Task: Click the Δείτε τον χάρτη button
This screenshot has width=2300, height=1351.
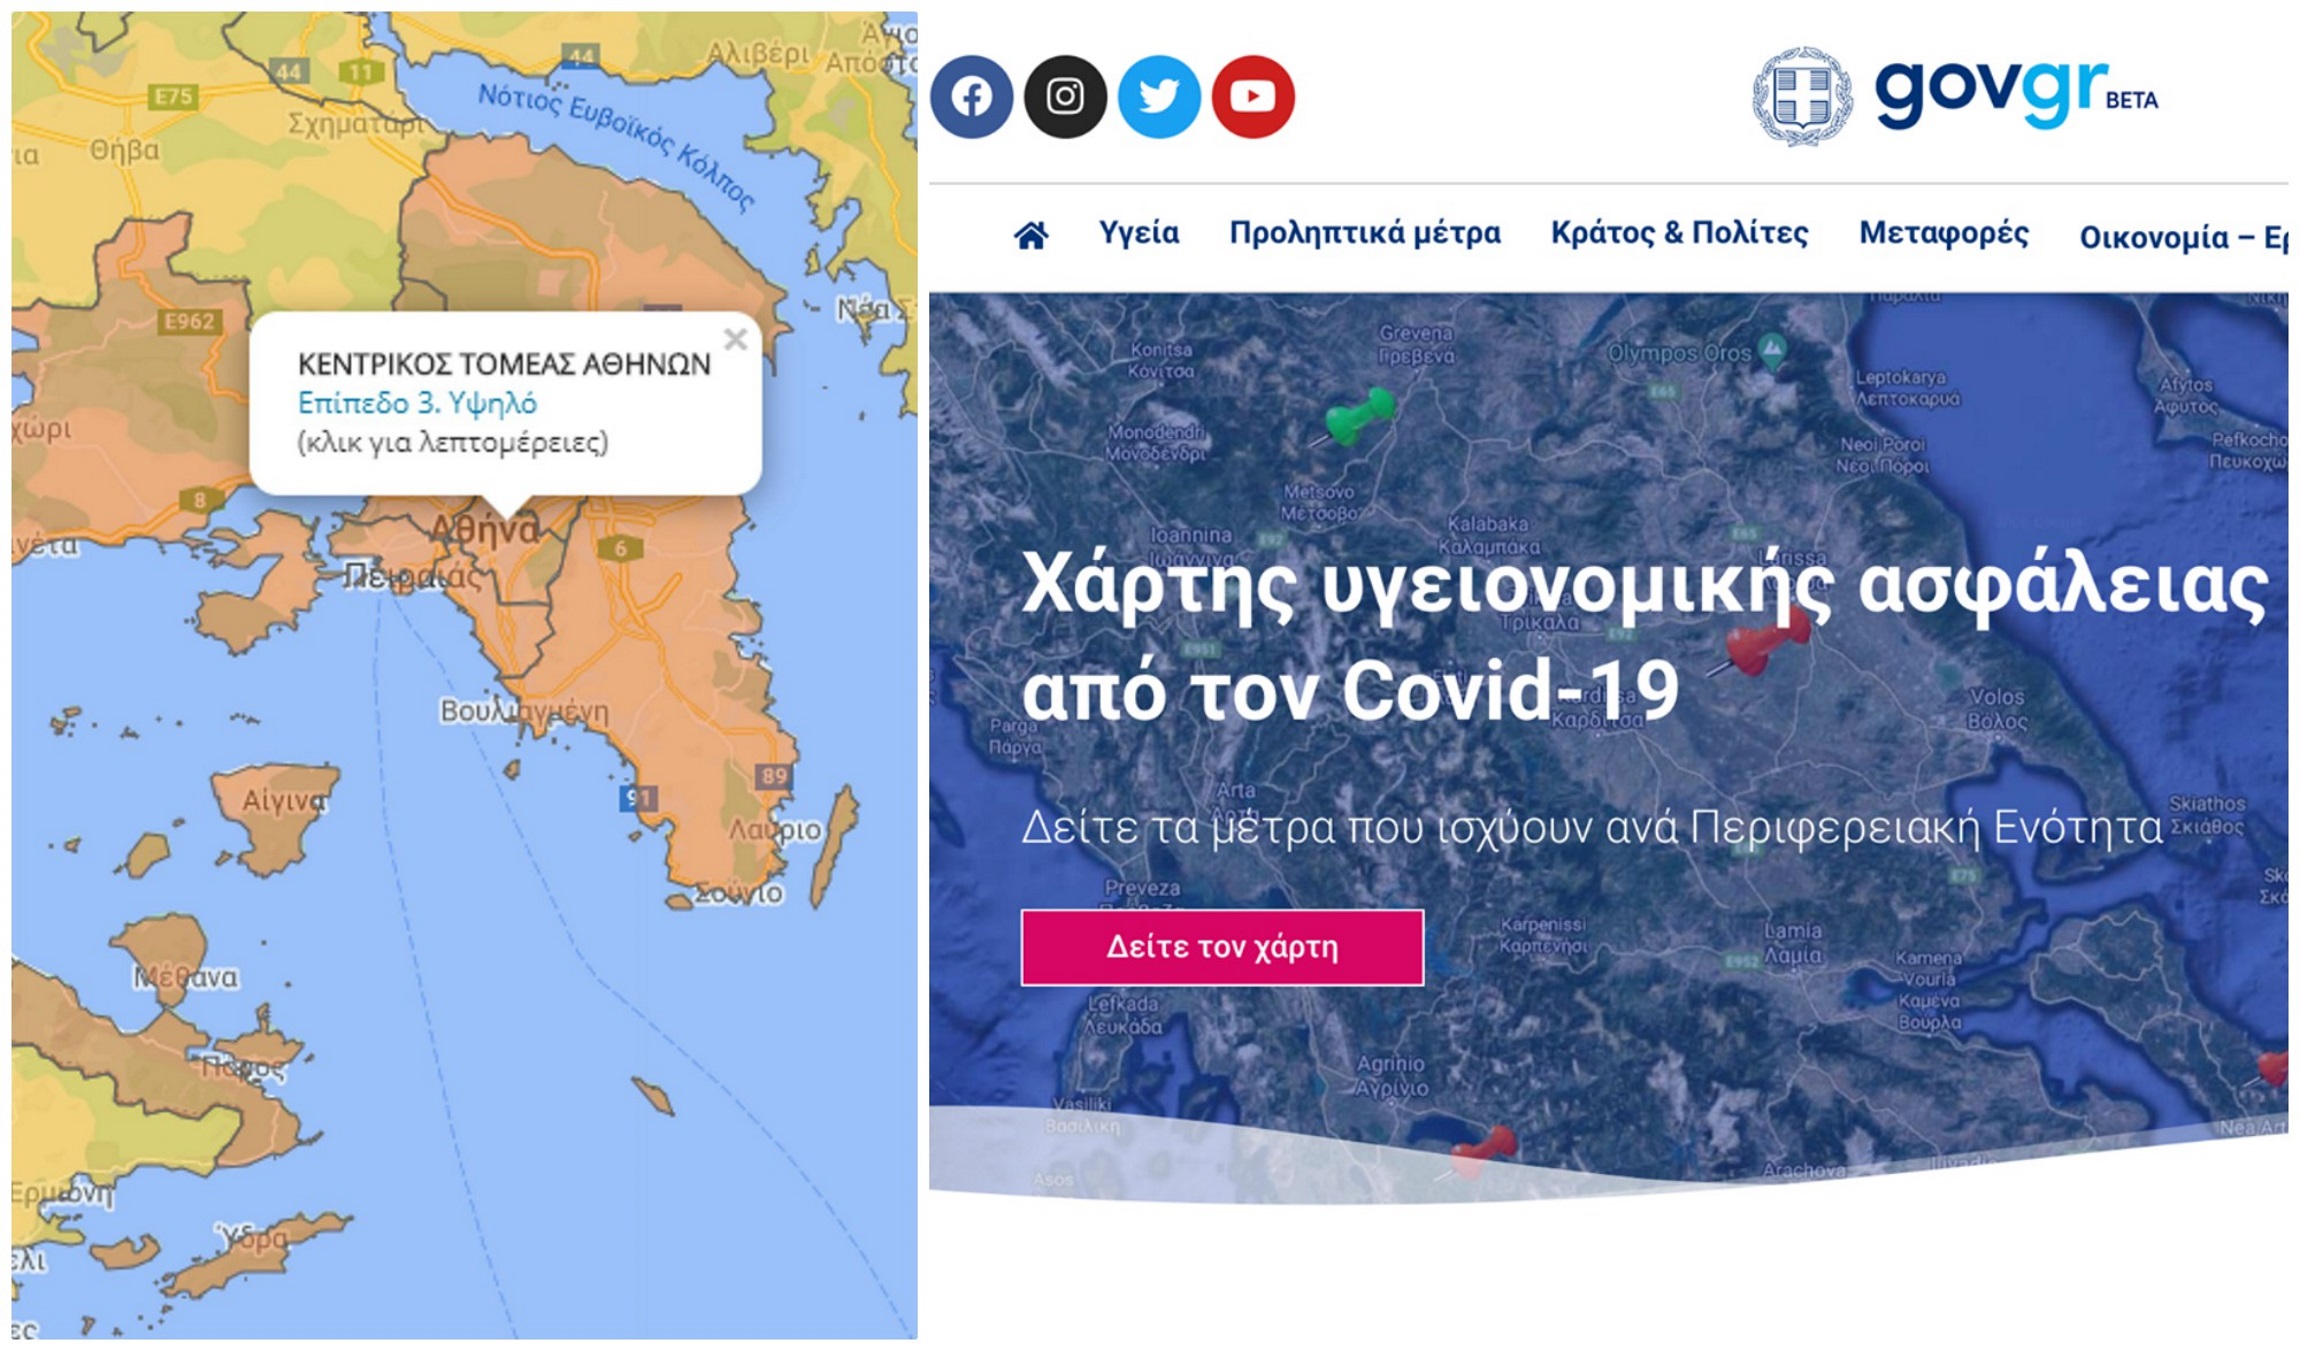Action: click(x=1222, y=947)
